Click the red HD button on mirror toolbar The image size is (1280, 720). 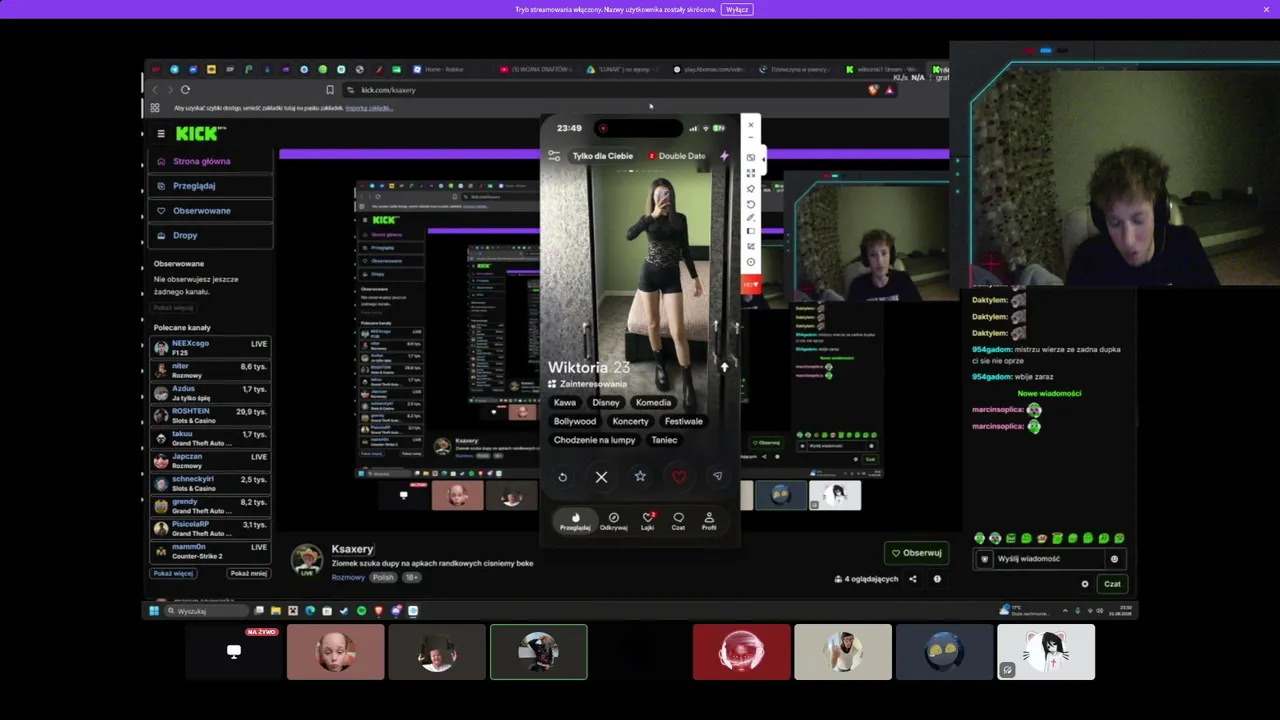coord(751,285)
